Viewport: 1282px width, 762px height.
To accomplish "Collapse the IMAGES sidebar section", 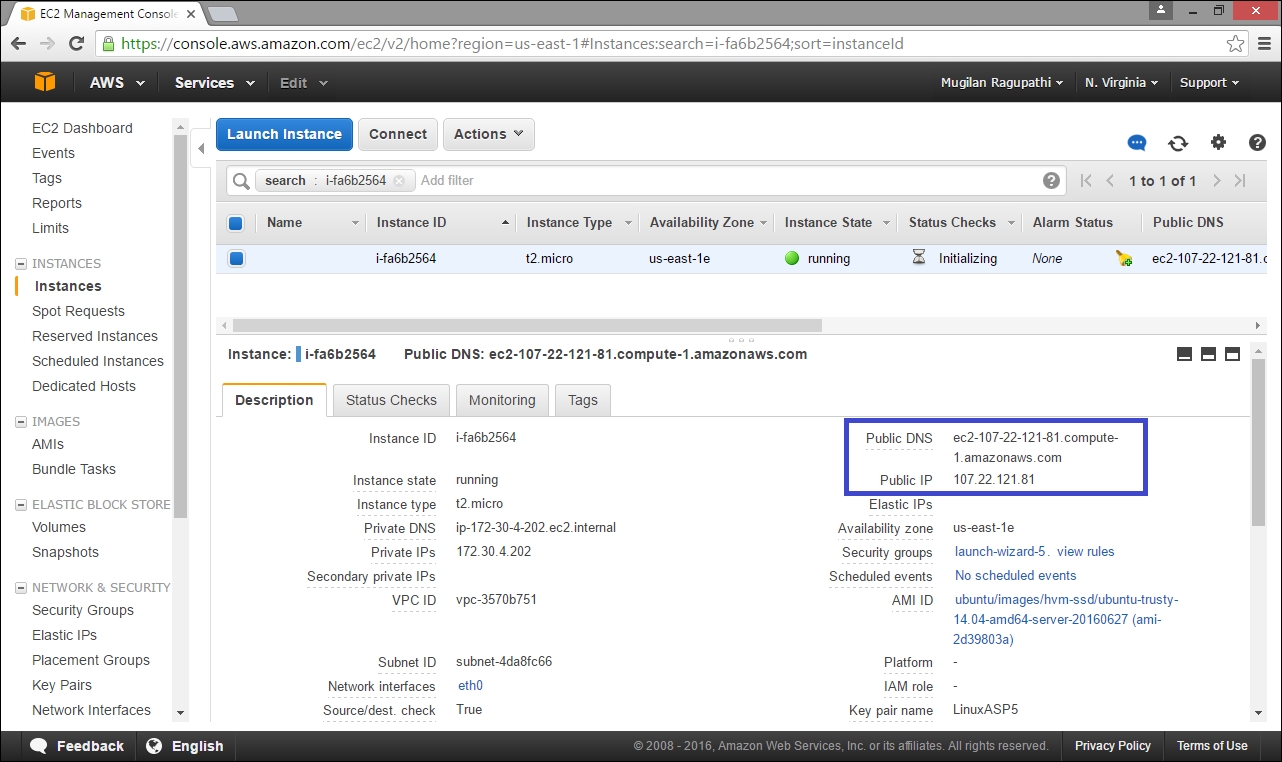I will coord(21,422).
